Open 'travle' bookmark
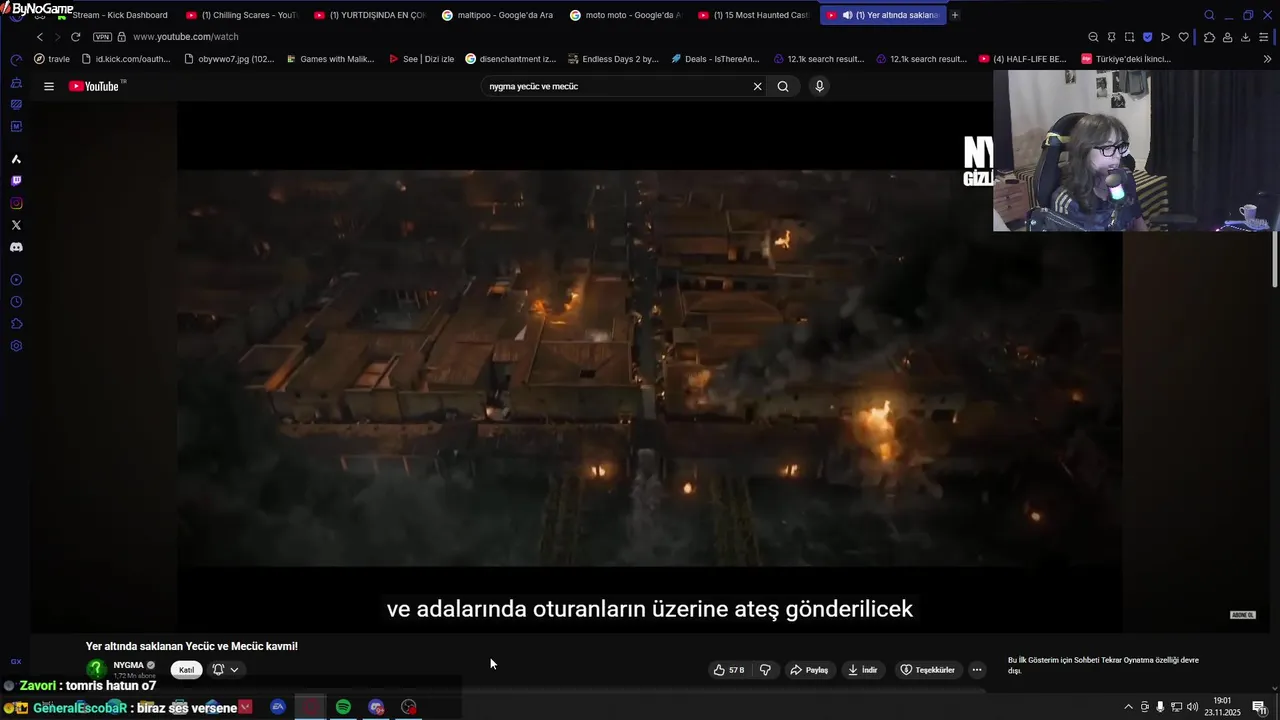The image size is (1280, 720). [52, 59]
